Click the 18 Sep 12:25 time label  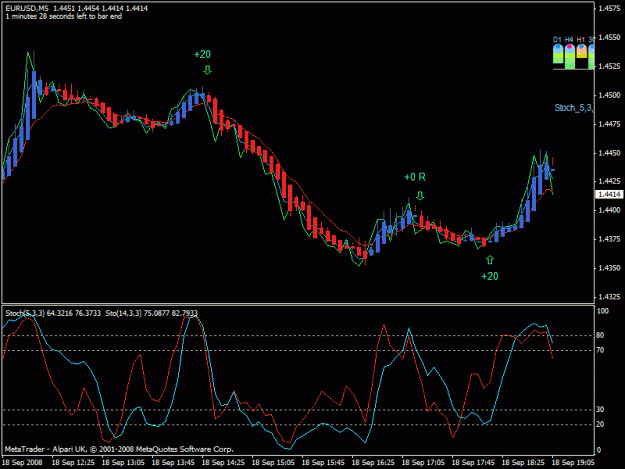[x=73, y=463]
